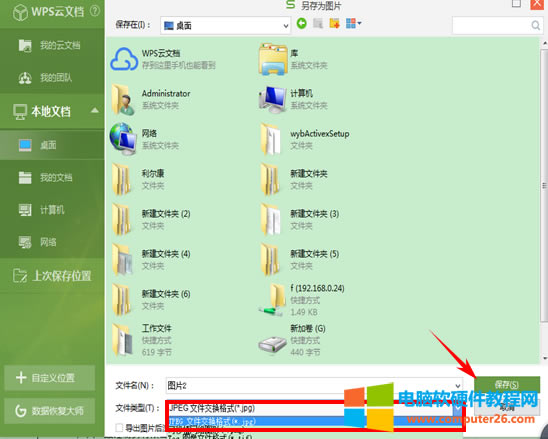Toggle the 导出图片后 checkbox

pos(119,427)
